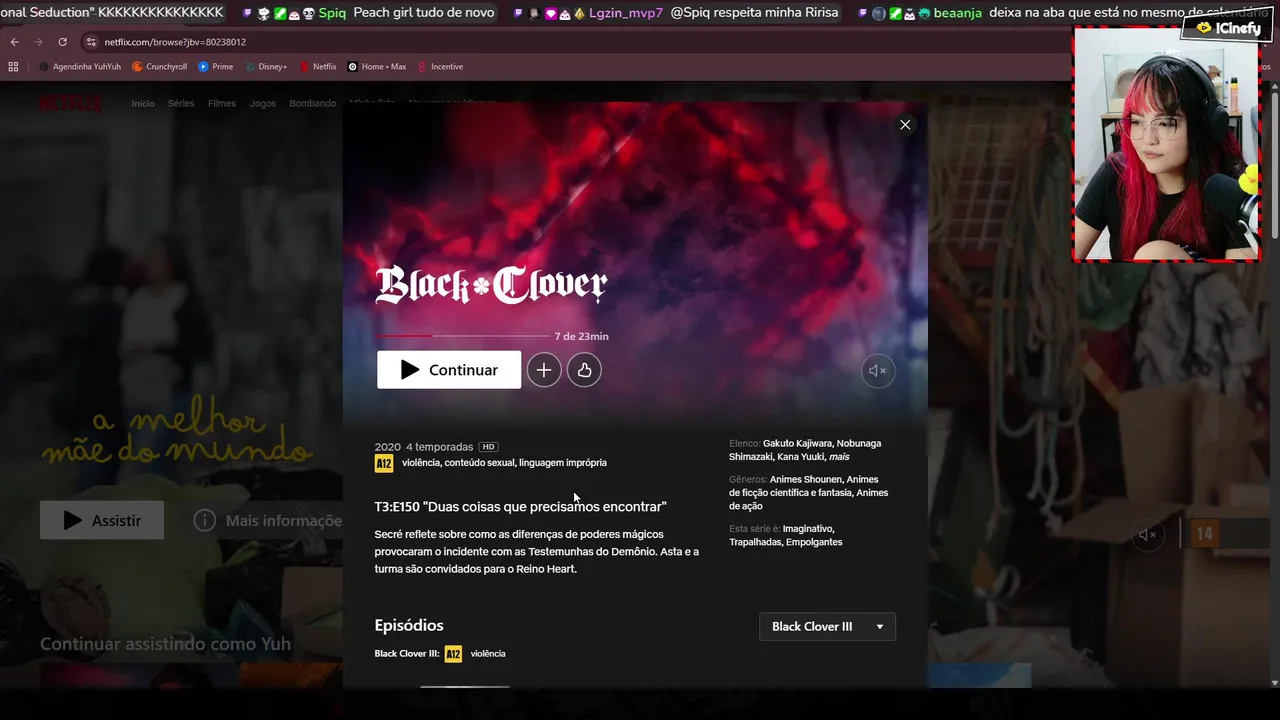Viewport: 1280px width, 720px height.
Task: Open Animes de ficção científica e fantasia genre
Action: [x=808, y=486]
